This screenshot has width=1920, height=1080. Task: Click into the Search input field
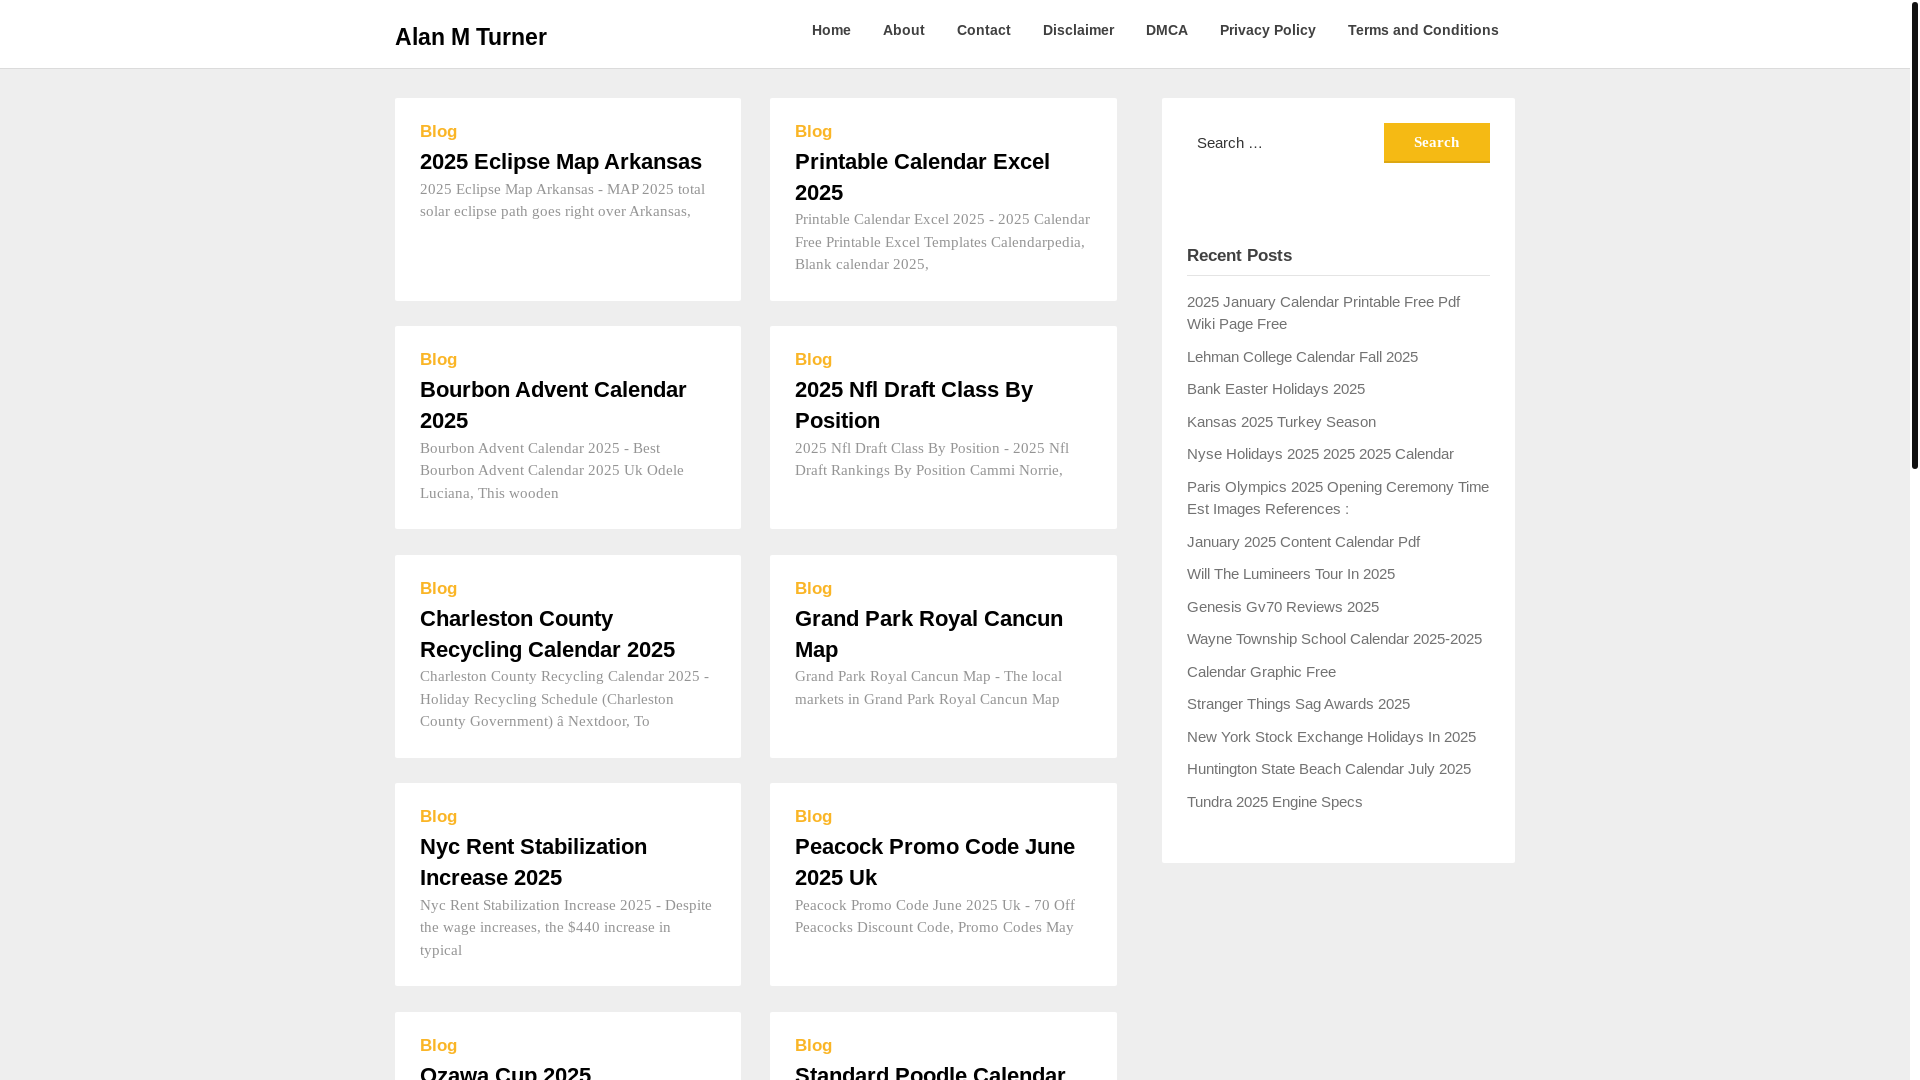[x=1283, y=143]
